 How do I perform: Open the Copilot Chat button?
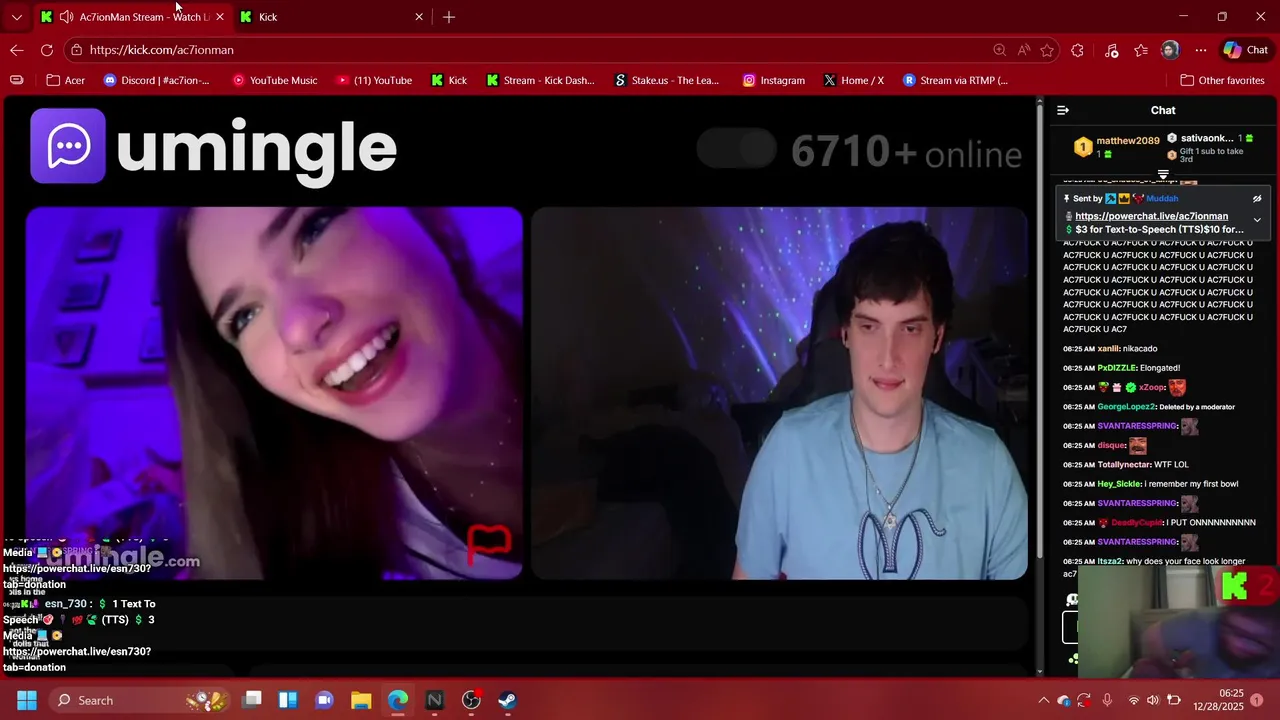pyautogui.click(x=1246, y=50)
